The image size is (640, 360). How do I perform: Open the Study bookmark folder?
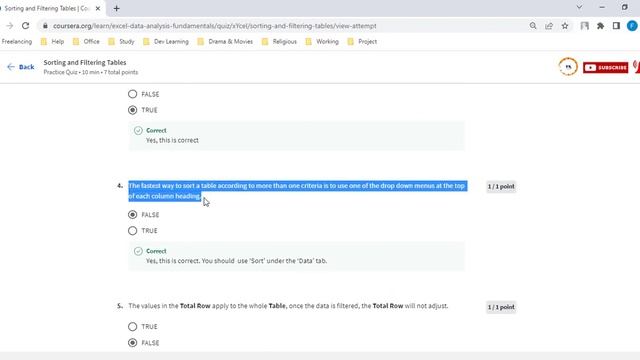tap(122, 42)
